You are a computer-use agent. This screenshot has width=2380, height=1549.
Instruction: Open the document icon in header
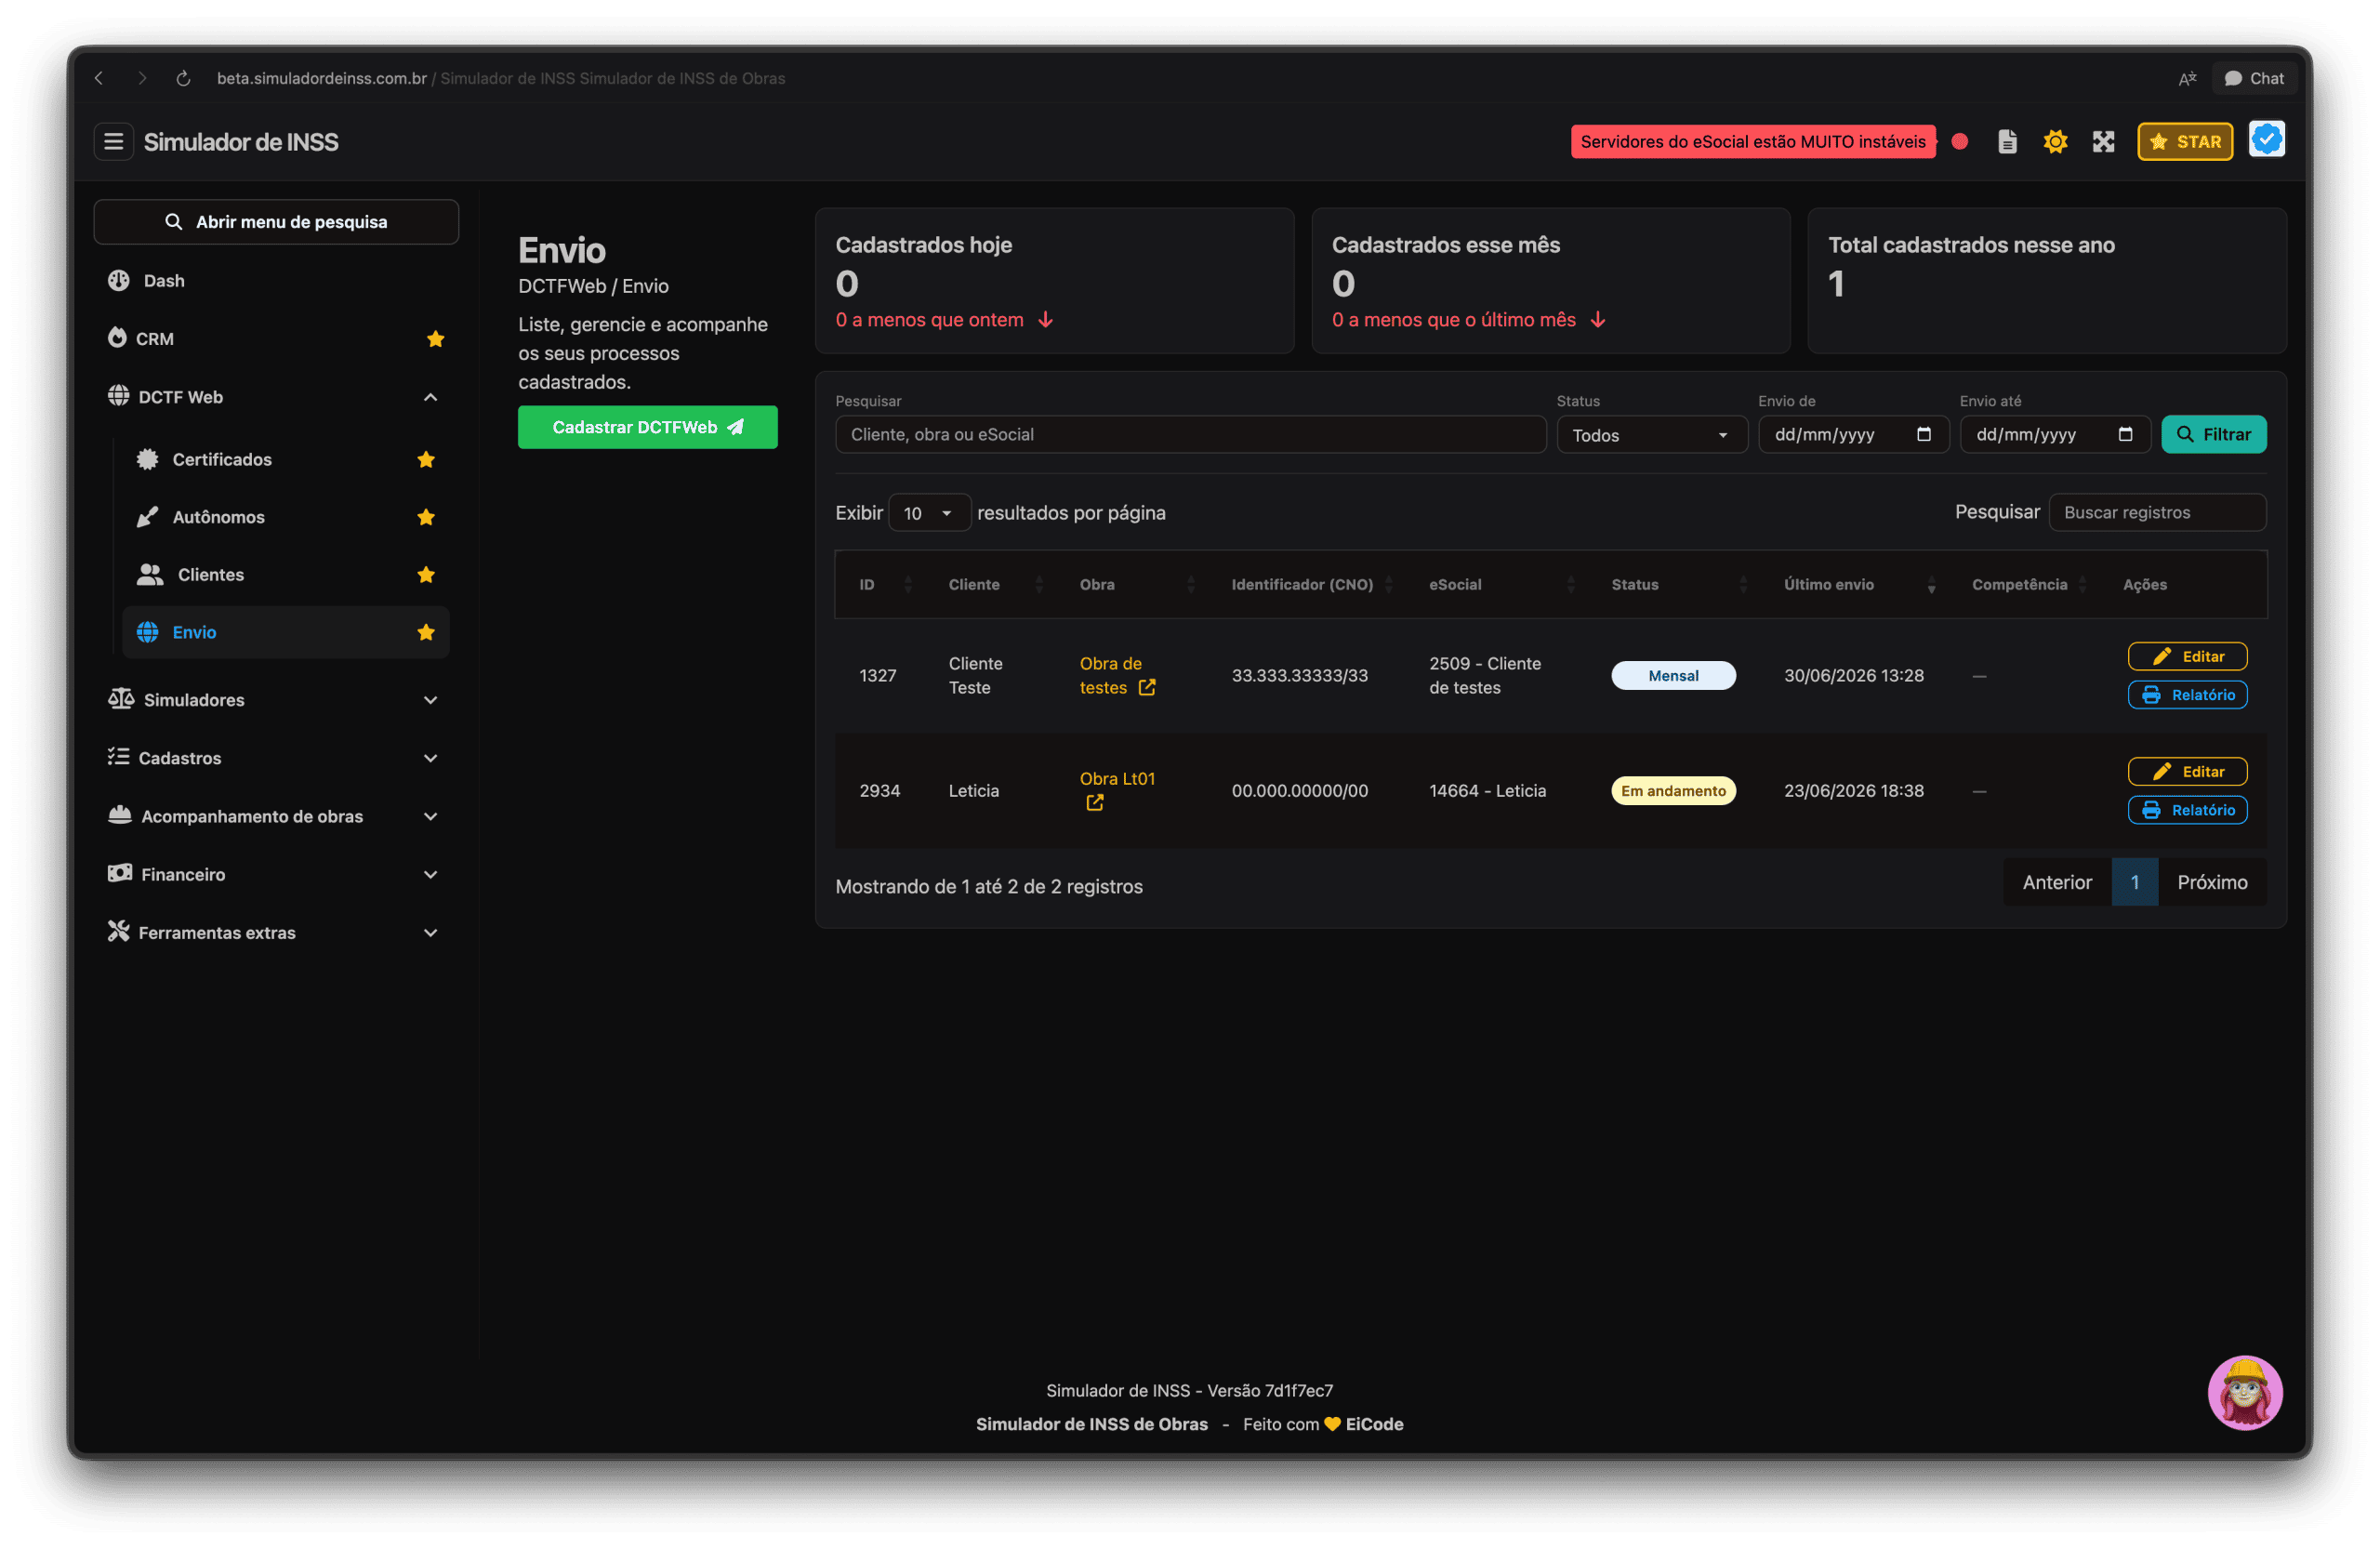(2007, 142)
